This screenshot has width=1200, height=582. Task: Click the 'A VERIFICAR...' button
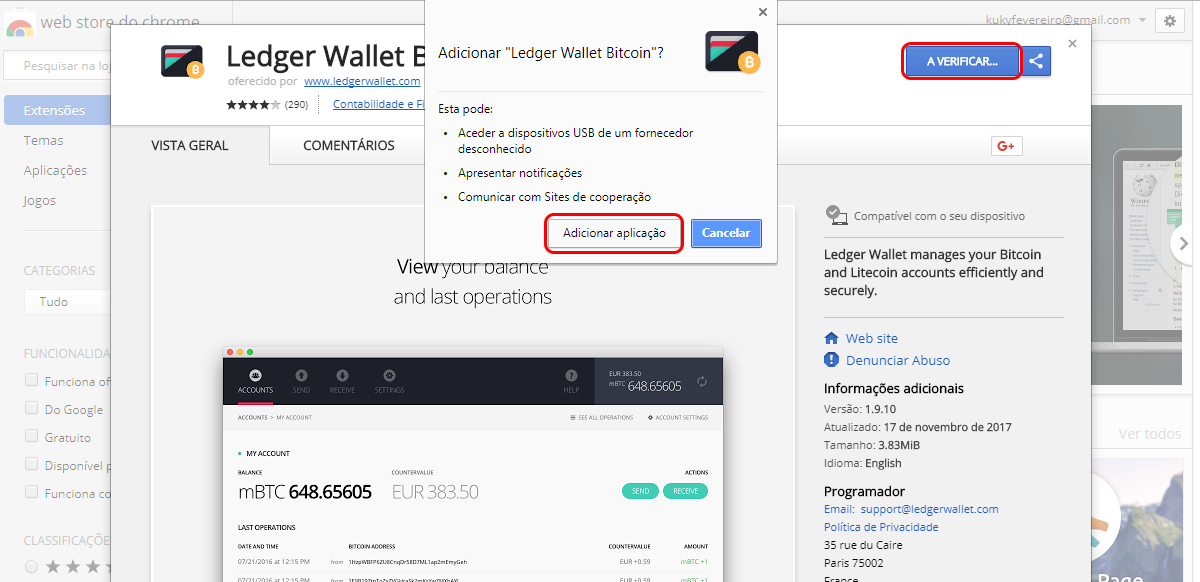point(962,61)
